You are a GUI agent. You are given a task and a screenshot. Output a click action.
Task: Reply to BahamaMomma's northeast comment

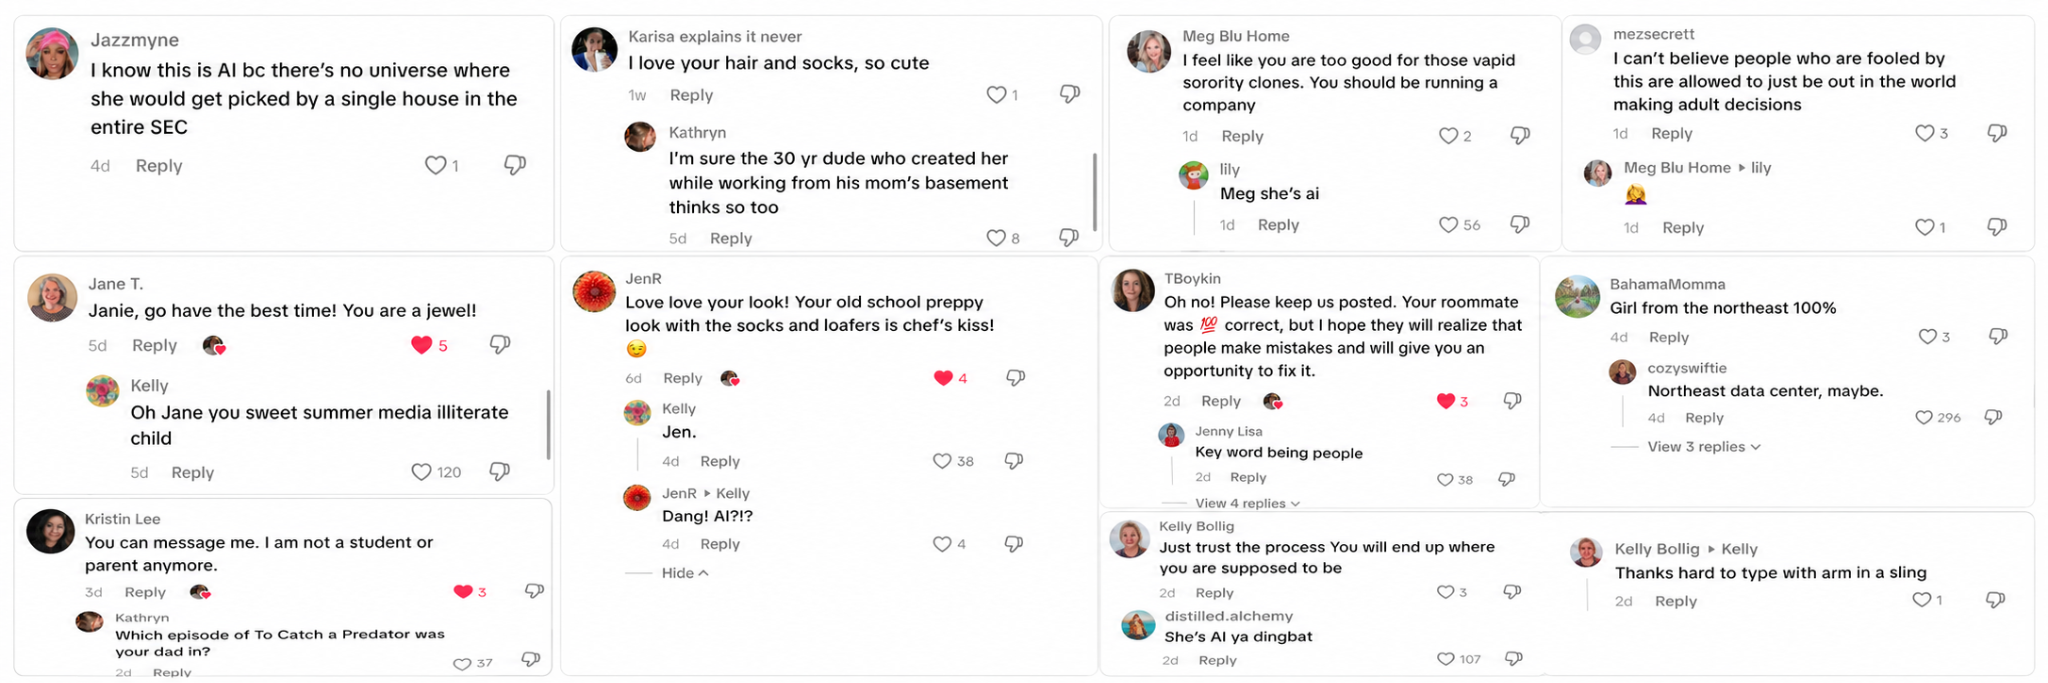tap(1669, 337)
